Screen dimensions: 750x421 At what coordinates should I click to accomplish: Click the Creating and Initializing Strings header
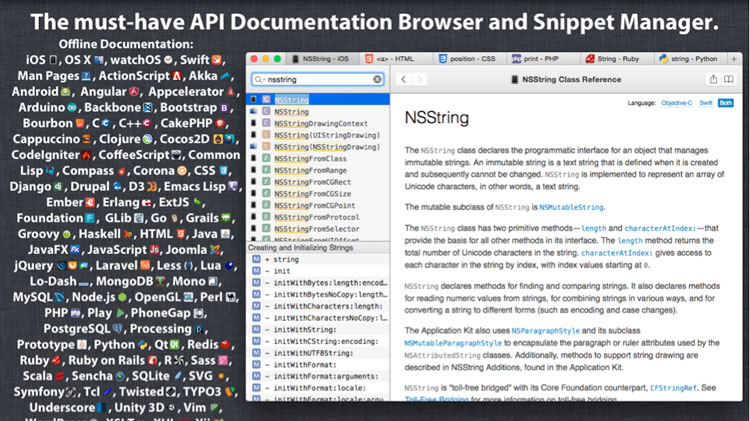pyautogui.click(x=318, y=247)
